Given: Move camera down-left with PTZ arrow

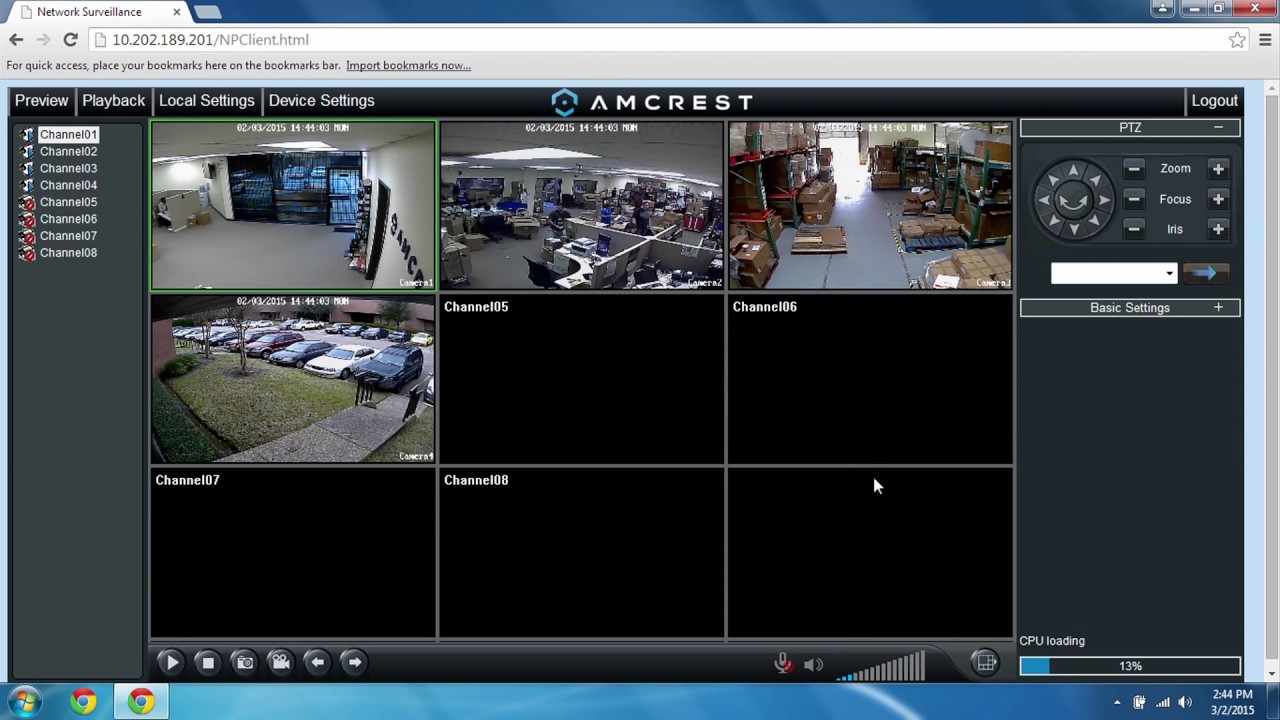Looking at the screenshot, I should (x=1053, y=221).
